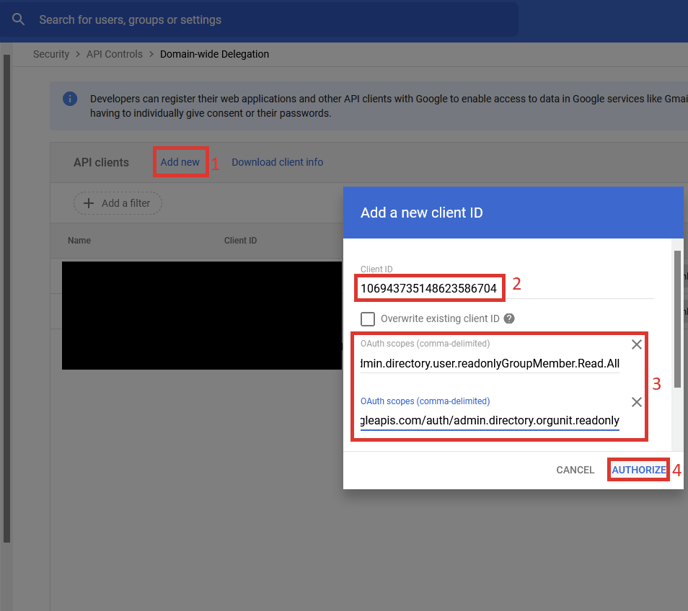
Task: Click the blue info icon in banner
Action: 70,99
